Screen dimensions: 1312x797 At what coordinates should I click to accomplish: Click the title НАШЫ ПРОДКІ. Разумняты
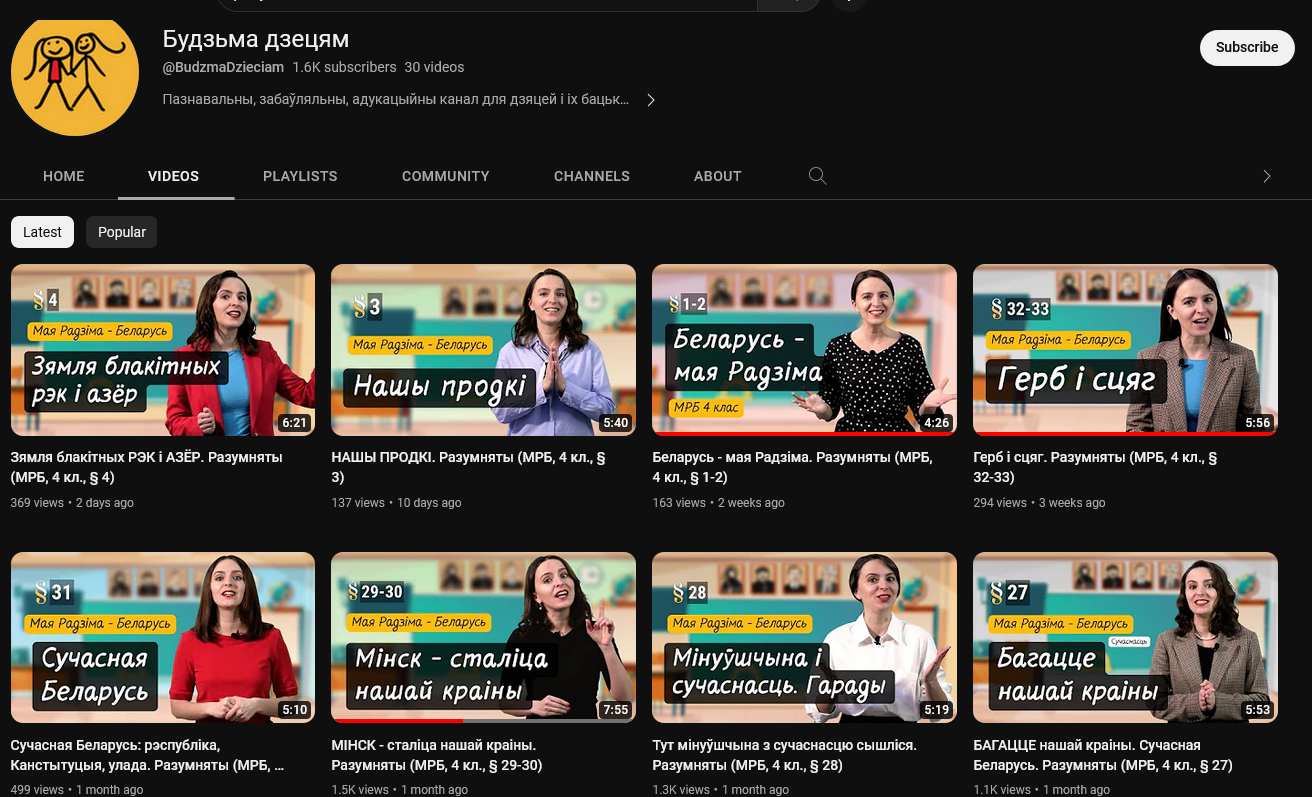469,467
